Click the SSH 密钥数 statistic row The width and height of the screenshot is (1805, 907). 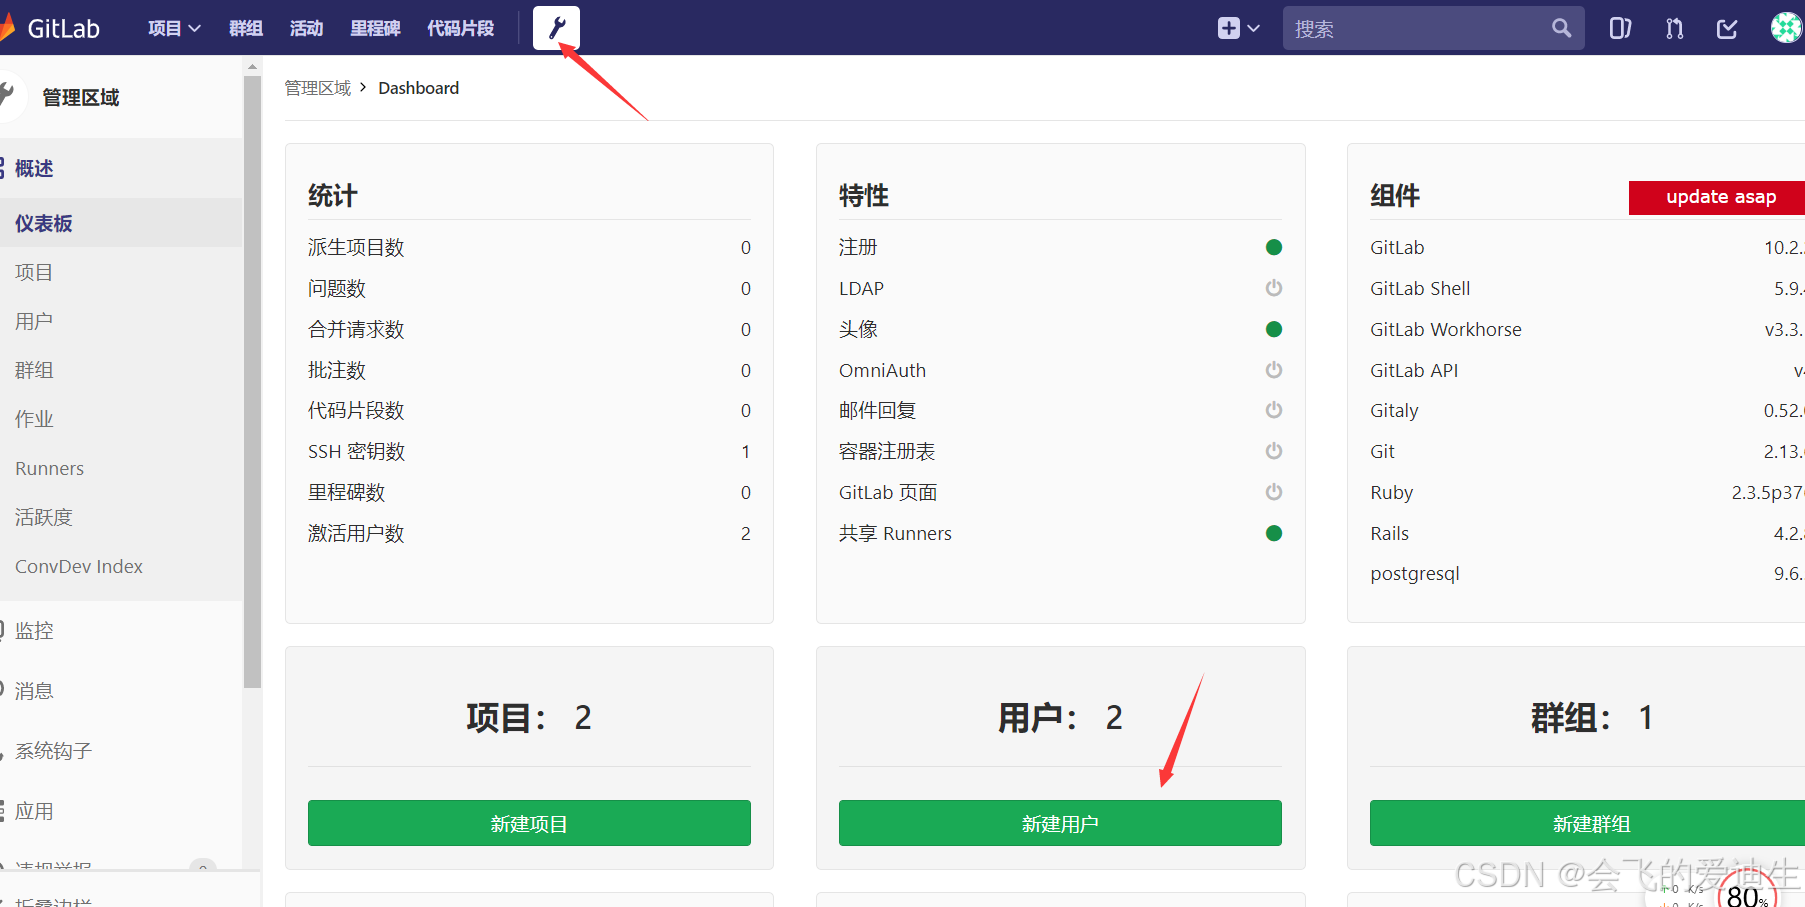529,451
